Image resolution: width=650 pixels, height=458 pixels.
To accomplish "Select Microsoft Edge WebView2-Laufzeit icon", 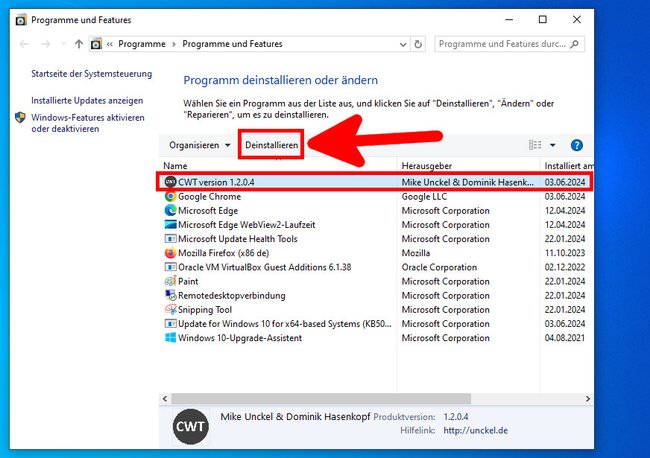I will click(x=170, y=225).
